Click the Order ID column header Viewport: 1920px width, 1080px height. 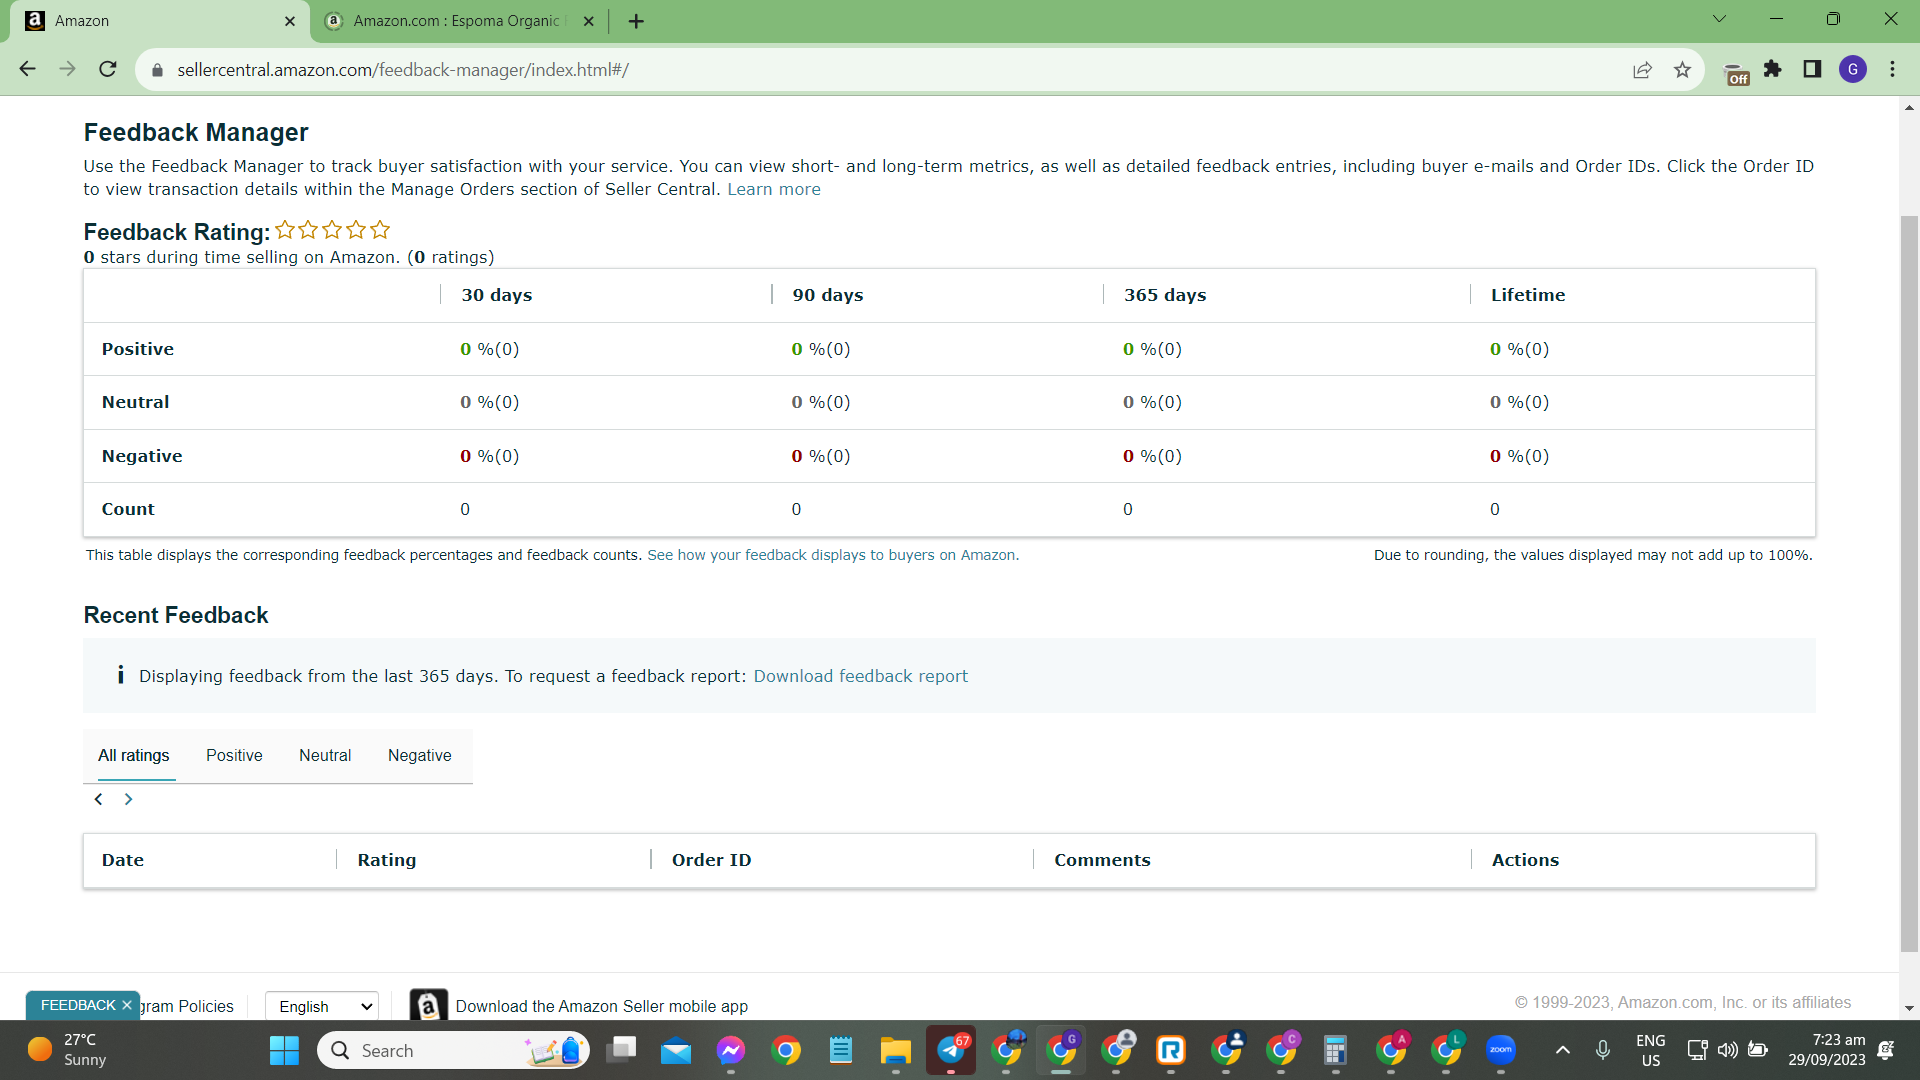coord(711,860)
